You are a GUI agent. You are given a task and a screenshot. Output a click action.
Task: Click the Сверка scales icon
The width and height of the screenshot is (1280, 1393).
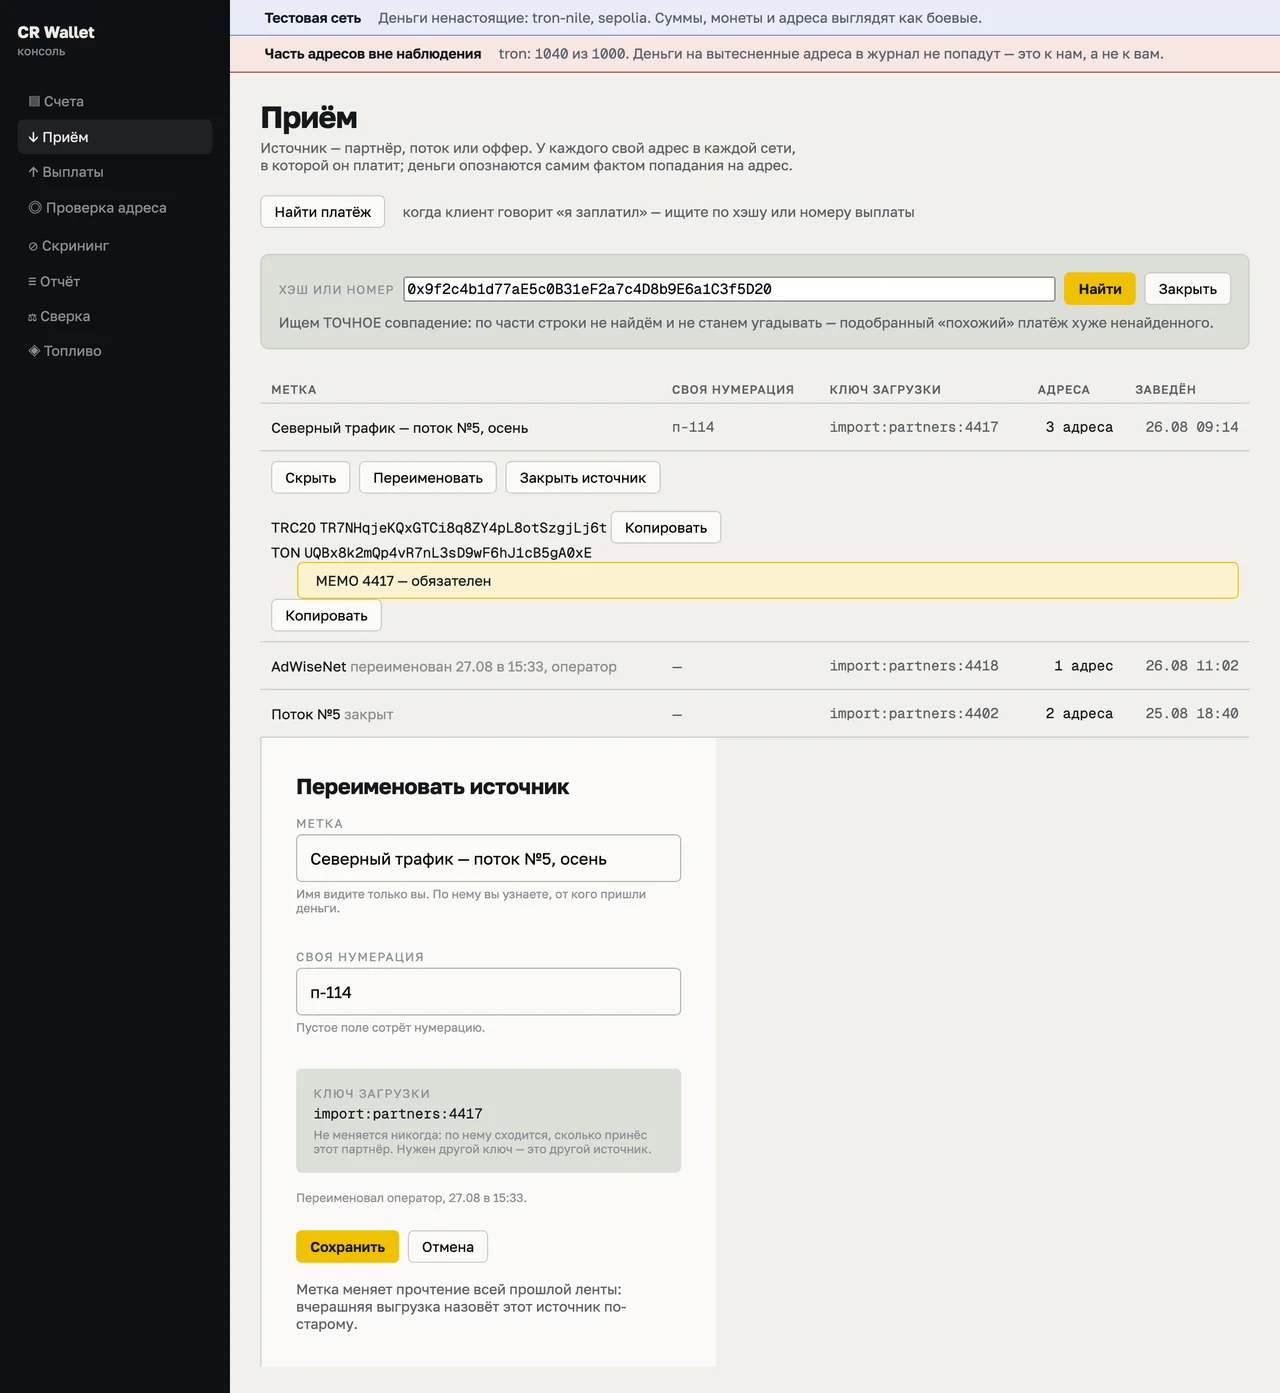[32, 317]
